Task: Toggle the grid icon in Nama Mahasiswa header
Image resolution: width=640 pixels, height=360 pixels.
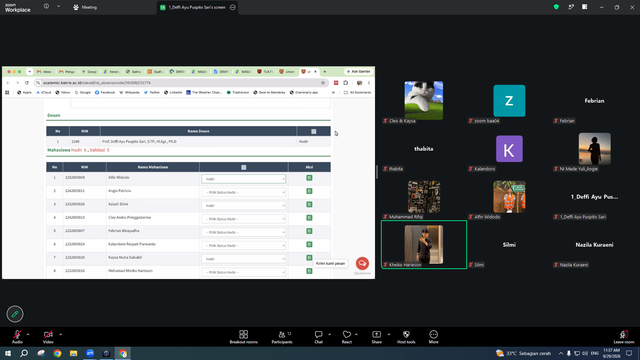Action: click(x=244, y=167)
